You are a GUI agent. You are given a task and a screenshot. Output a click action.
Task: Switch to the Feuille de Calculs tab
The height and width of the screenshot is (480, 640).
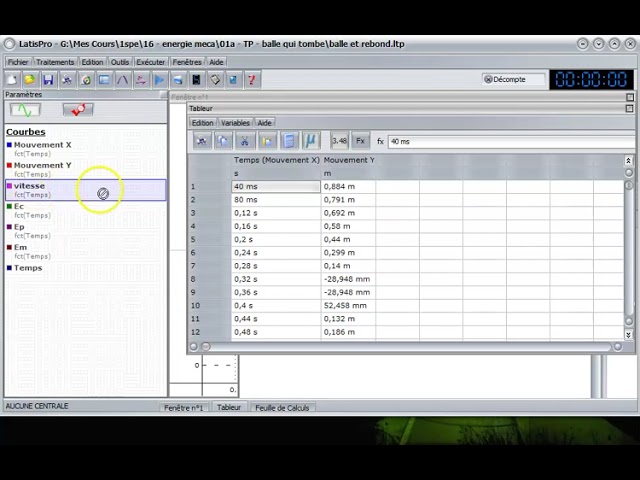tap(282, 408)
